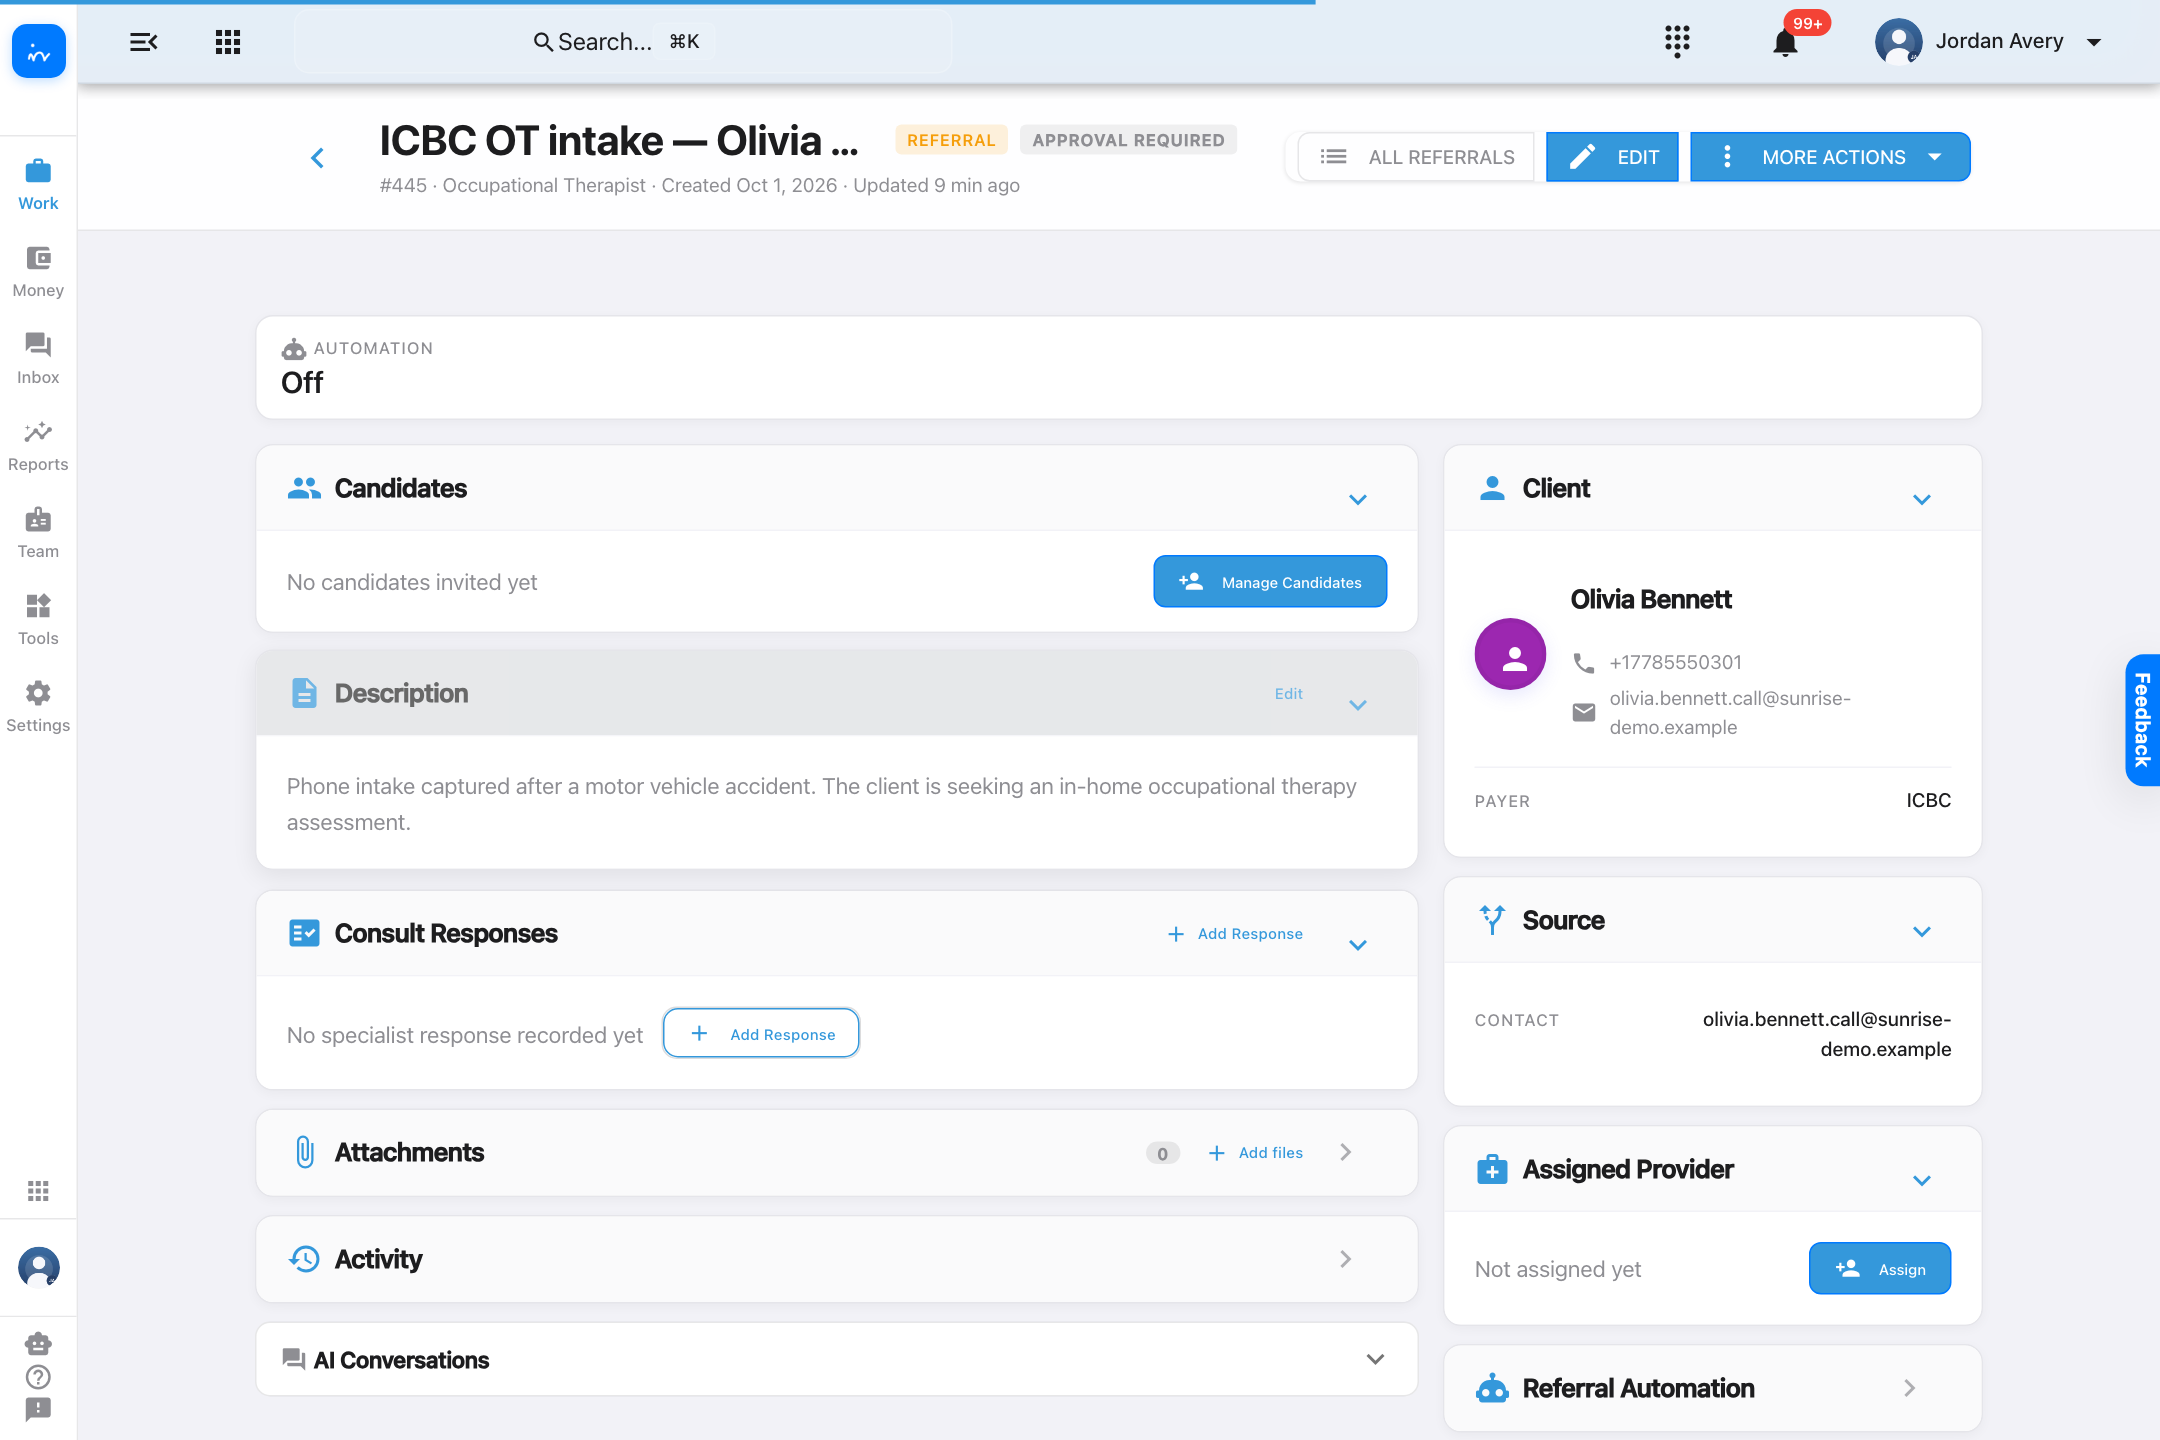Open the bottom sidebar grid icon

click(x=38, y=1191)
